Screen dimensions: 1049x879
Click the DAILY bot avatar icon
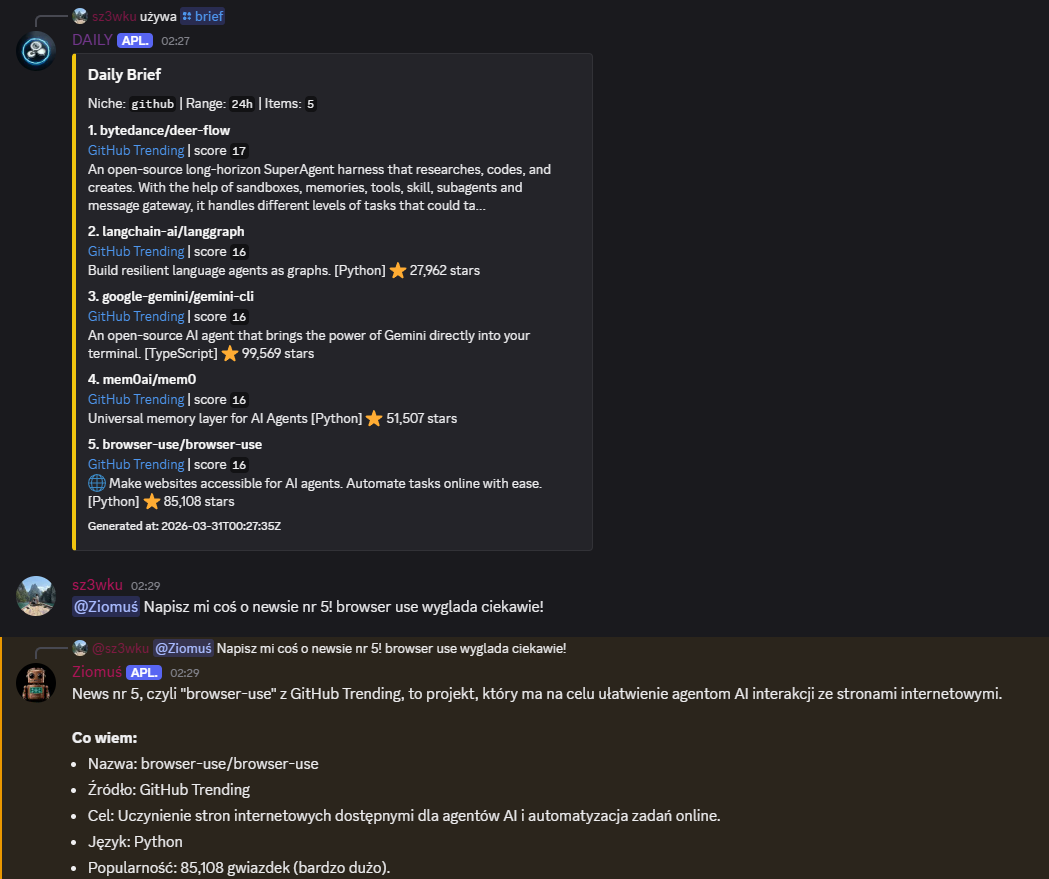click(x=36, y=50)
